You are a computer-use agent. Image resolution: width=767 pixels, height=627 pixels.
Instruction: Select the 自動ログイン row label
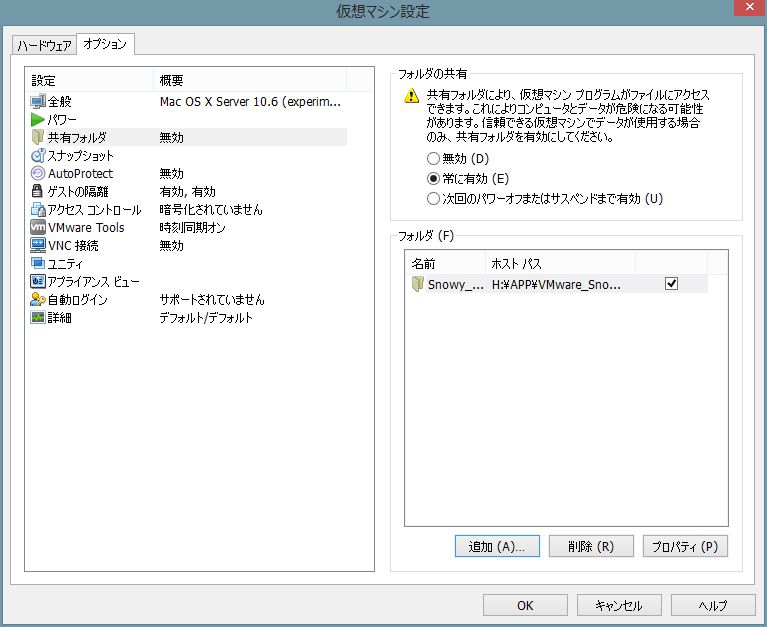click(x=77, y=299)
